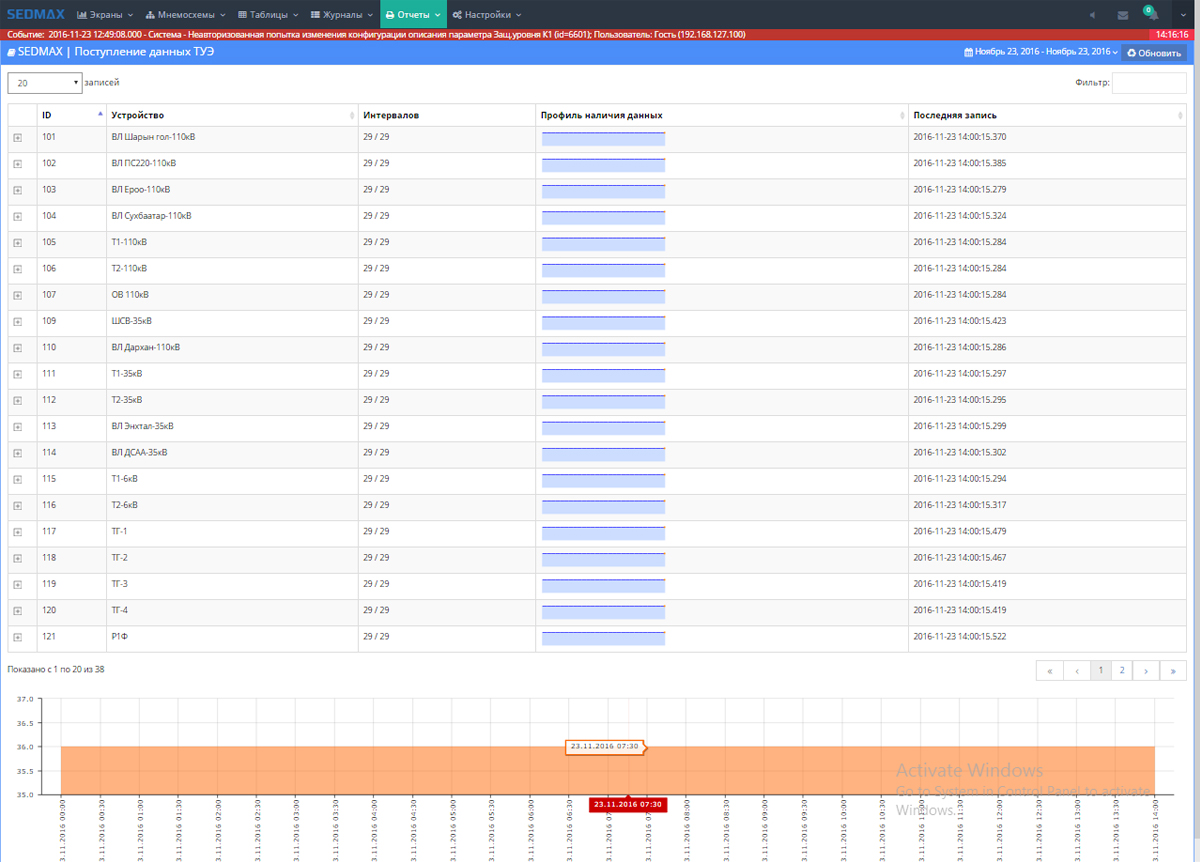Screen dimensions: 1200x862
Task: Expand row 121 Р1Ф details
Action: tap(18, 637)
